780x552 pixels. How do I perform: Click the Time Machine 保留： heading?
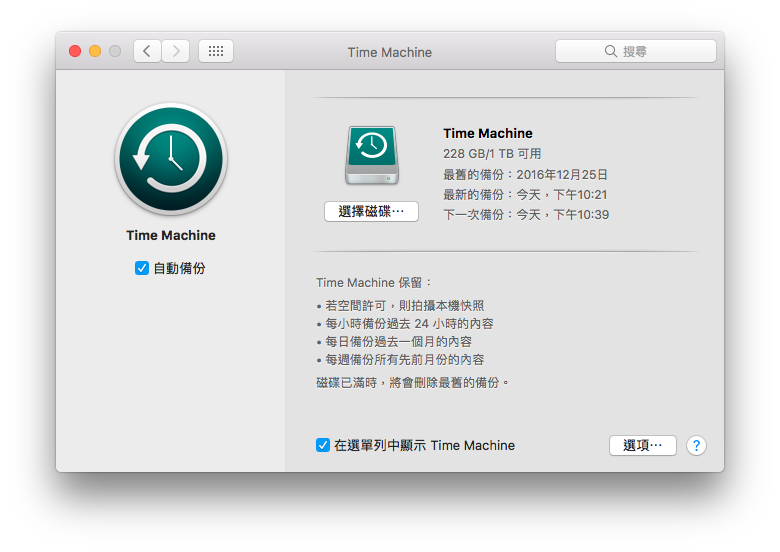374,282
